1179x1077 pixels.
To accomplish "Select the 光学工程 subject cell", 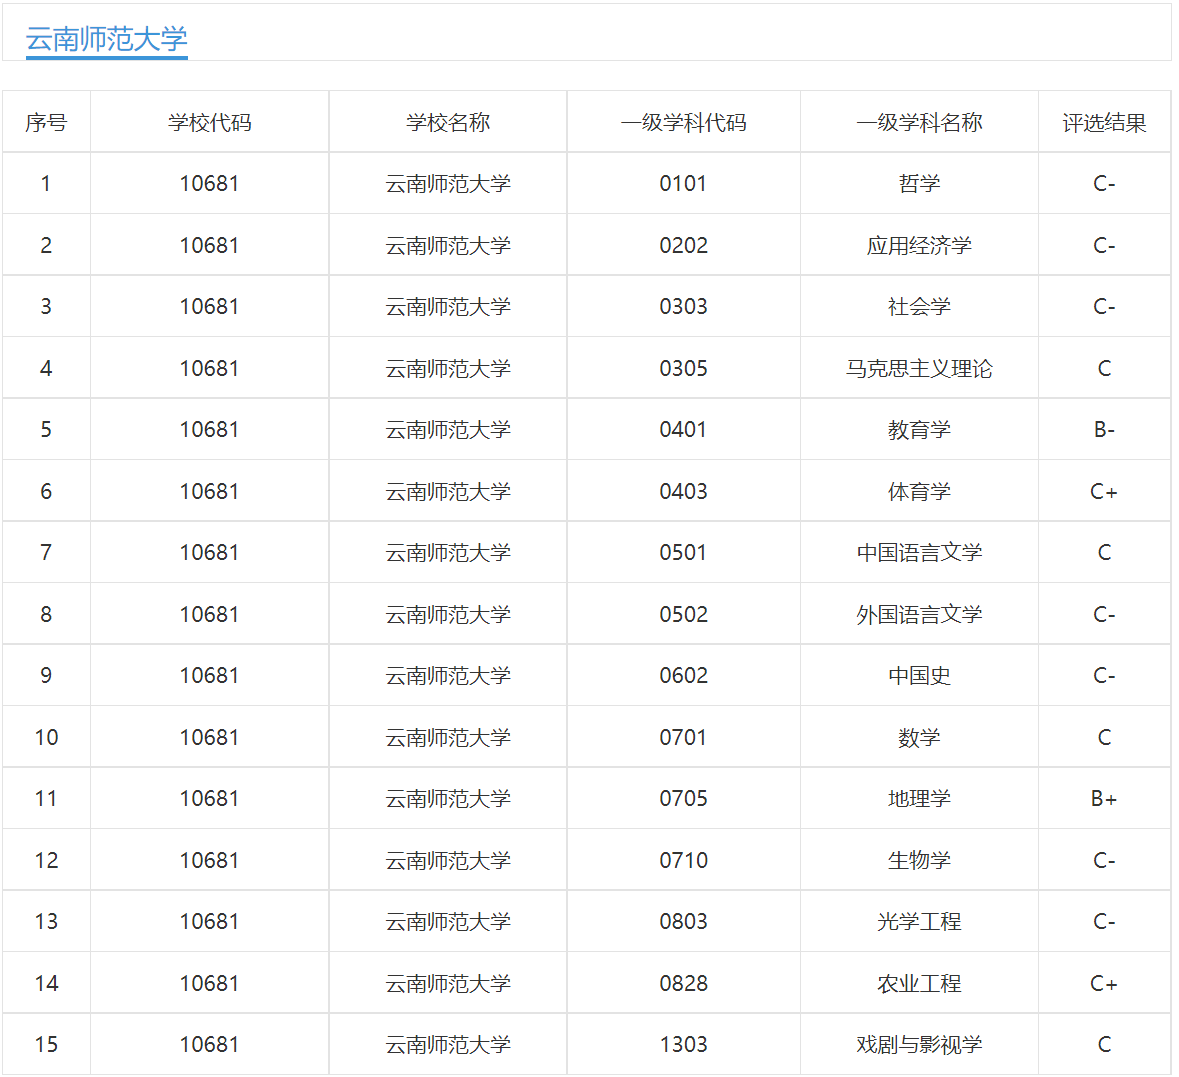I will tap(919, 921).
